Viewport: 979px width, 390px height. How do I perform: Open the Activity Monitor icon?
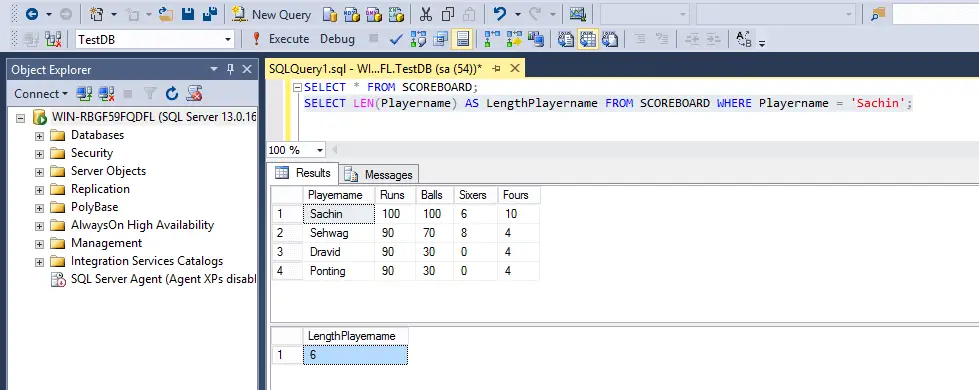pos(578,14)
